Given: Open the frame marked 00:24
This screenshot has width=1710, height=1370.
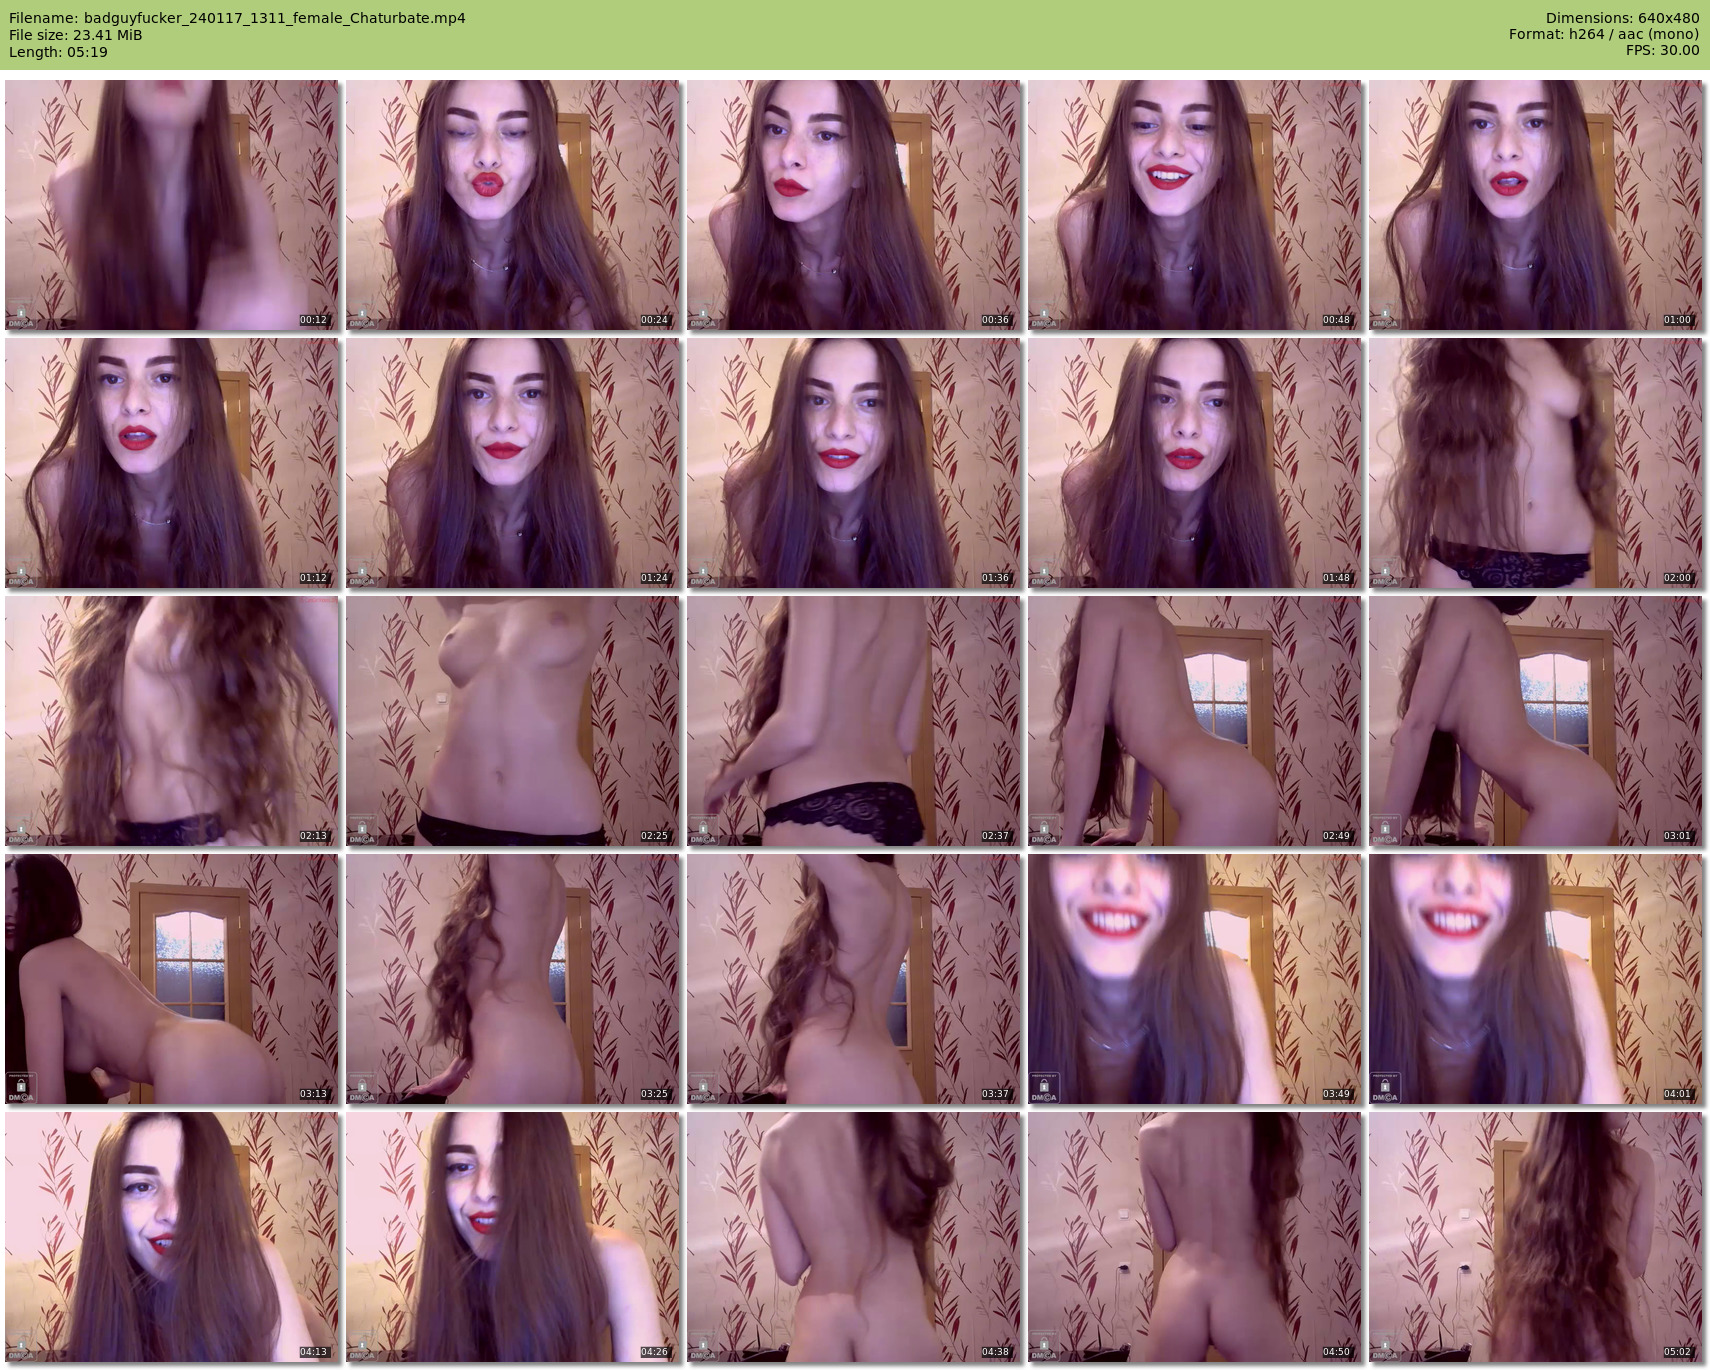Looking at the screenshot, I should [512, 205].
